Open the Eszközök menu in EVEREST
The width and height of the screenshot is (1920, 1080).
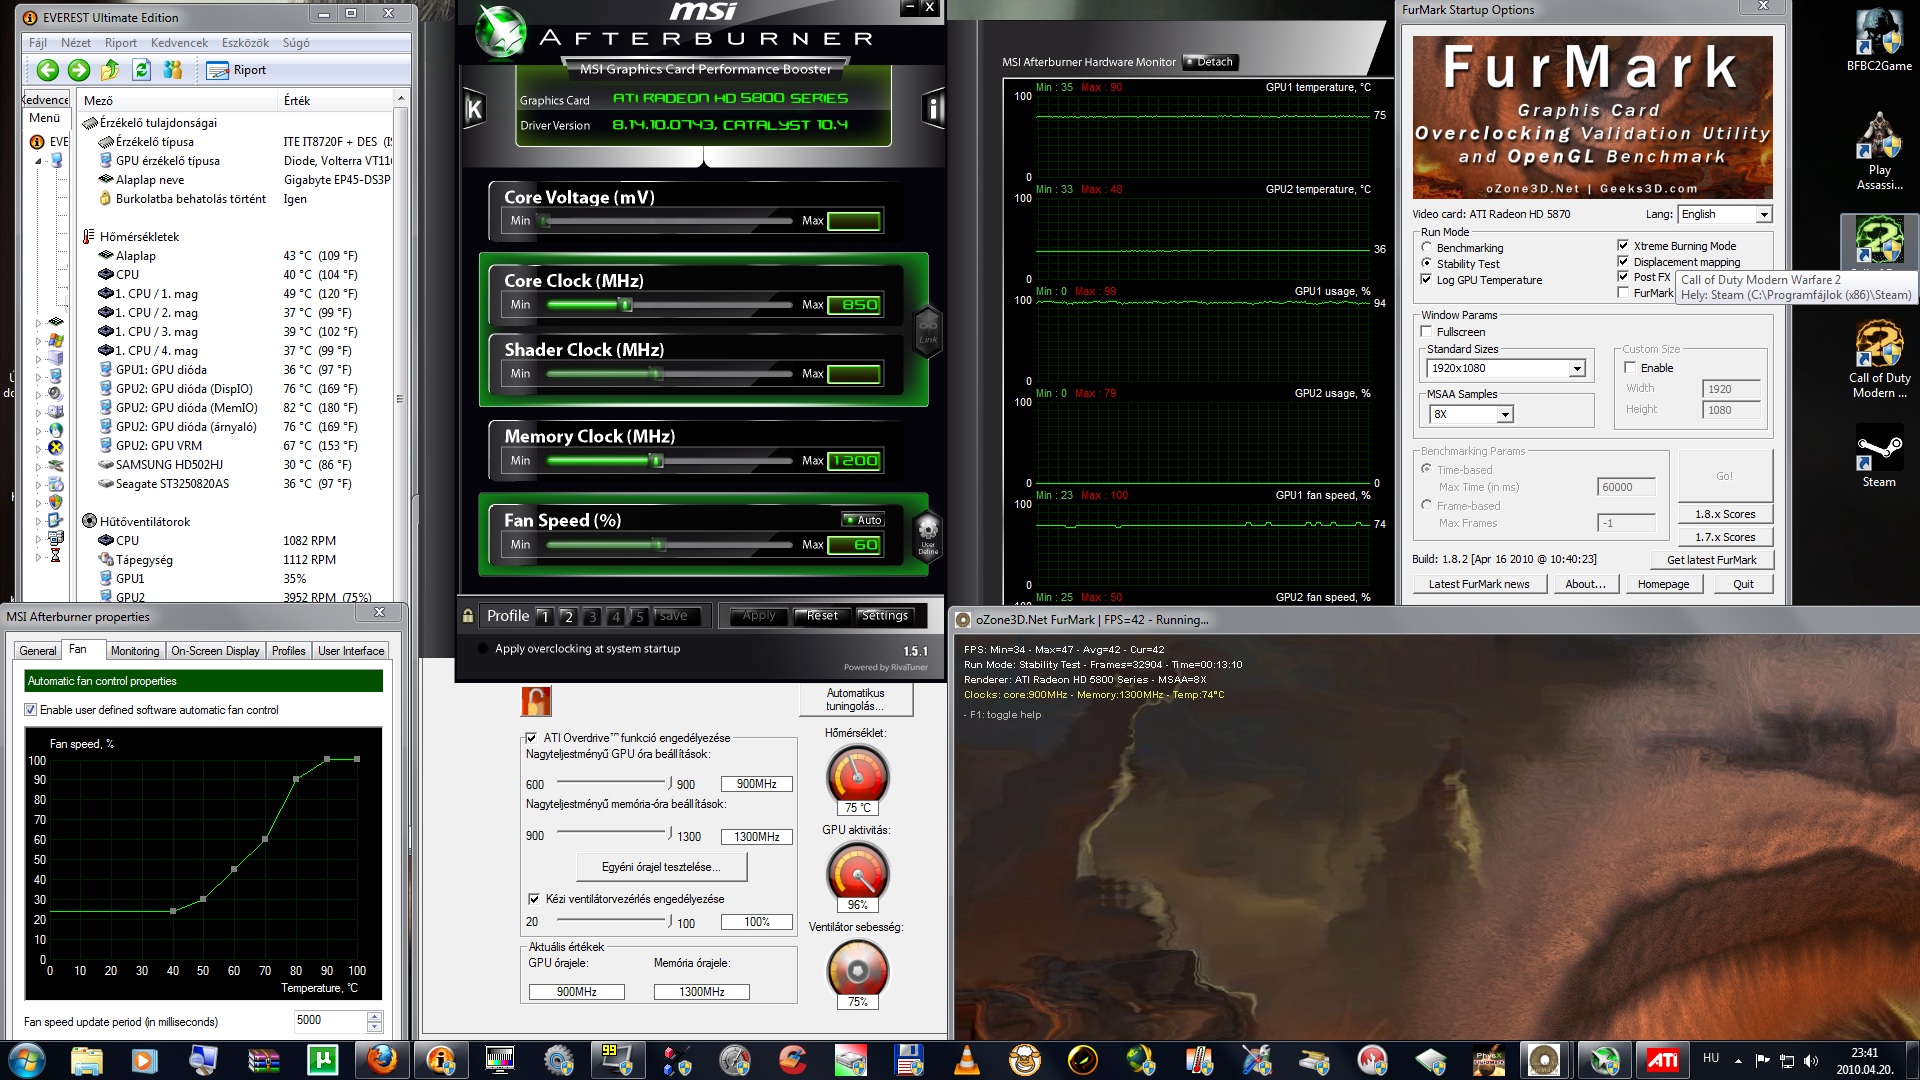tap(246, 43)
